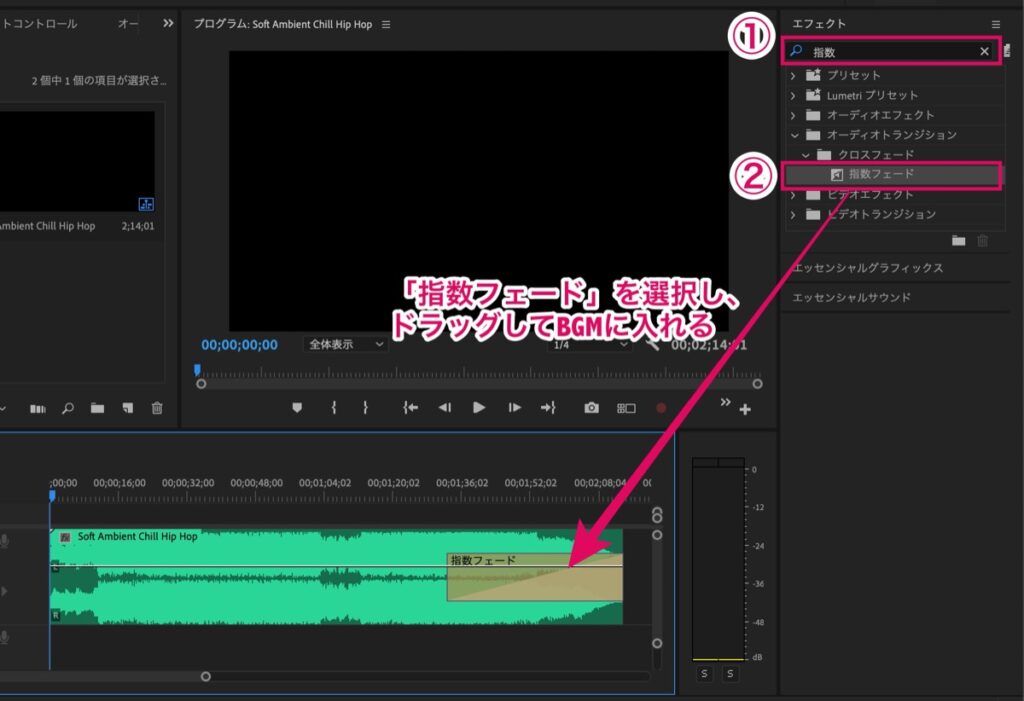Open the Effects panel hamburger menu
This screenshot has height=701, width=1024.
[x=996, y=24]
